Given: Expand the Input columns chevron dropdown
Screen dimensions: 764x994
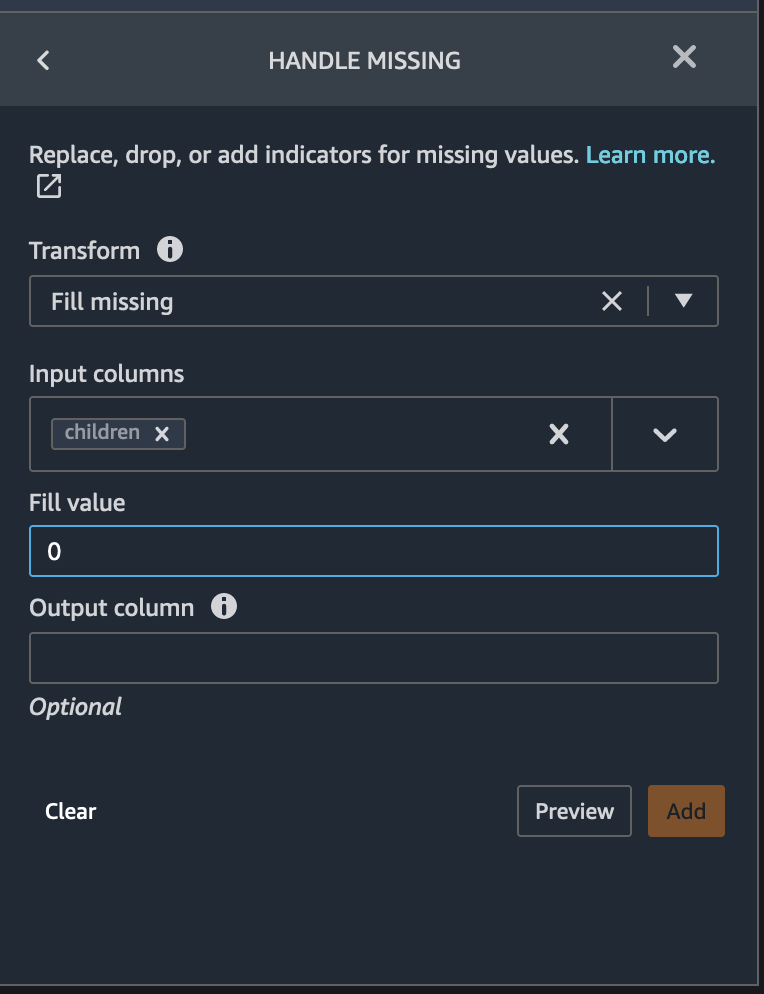Looking at the screenshot, I should [665, 434].
